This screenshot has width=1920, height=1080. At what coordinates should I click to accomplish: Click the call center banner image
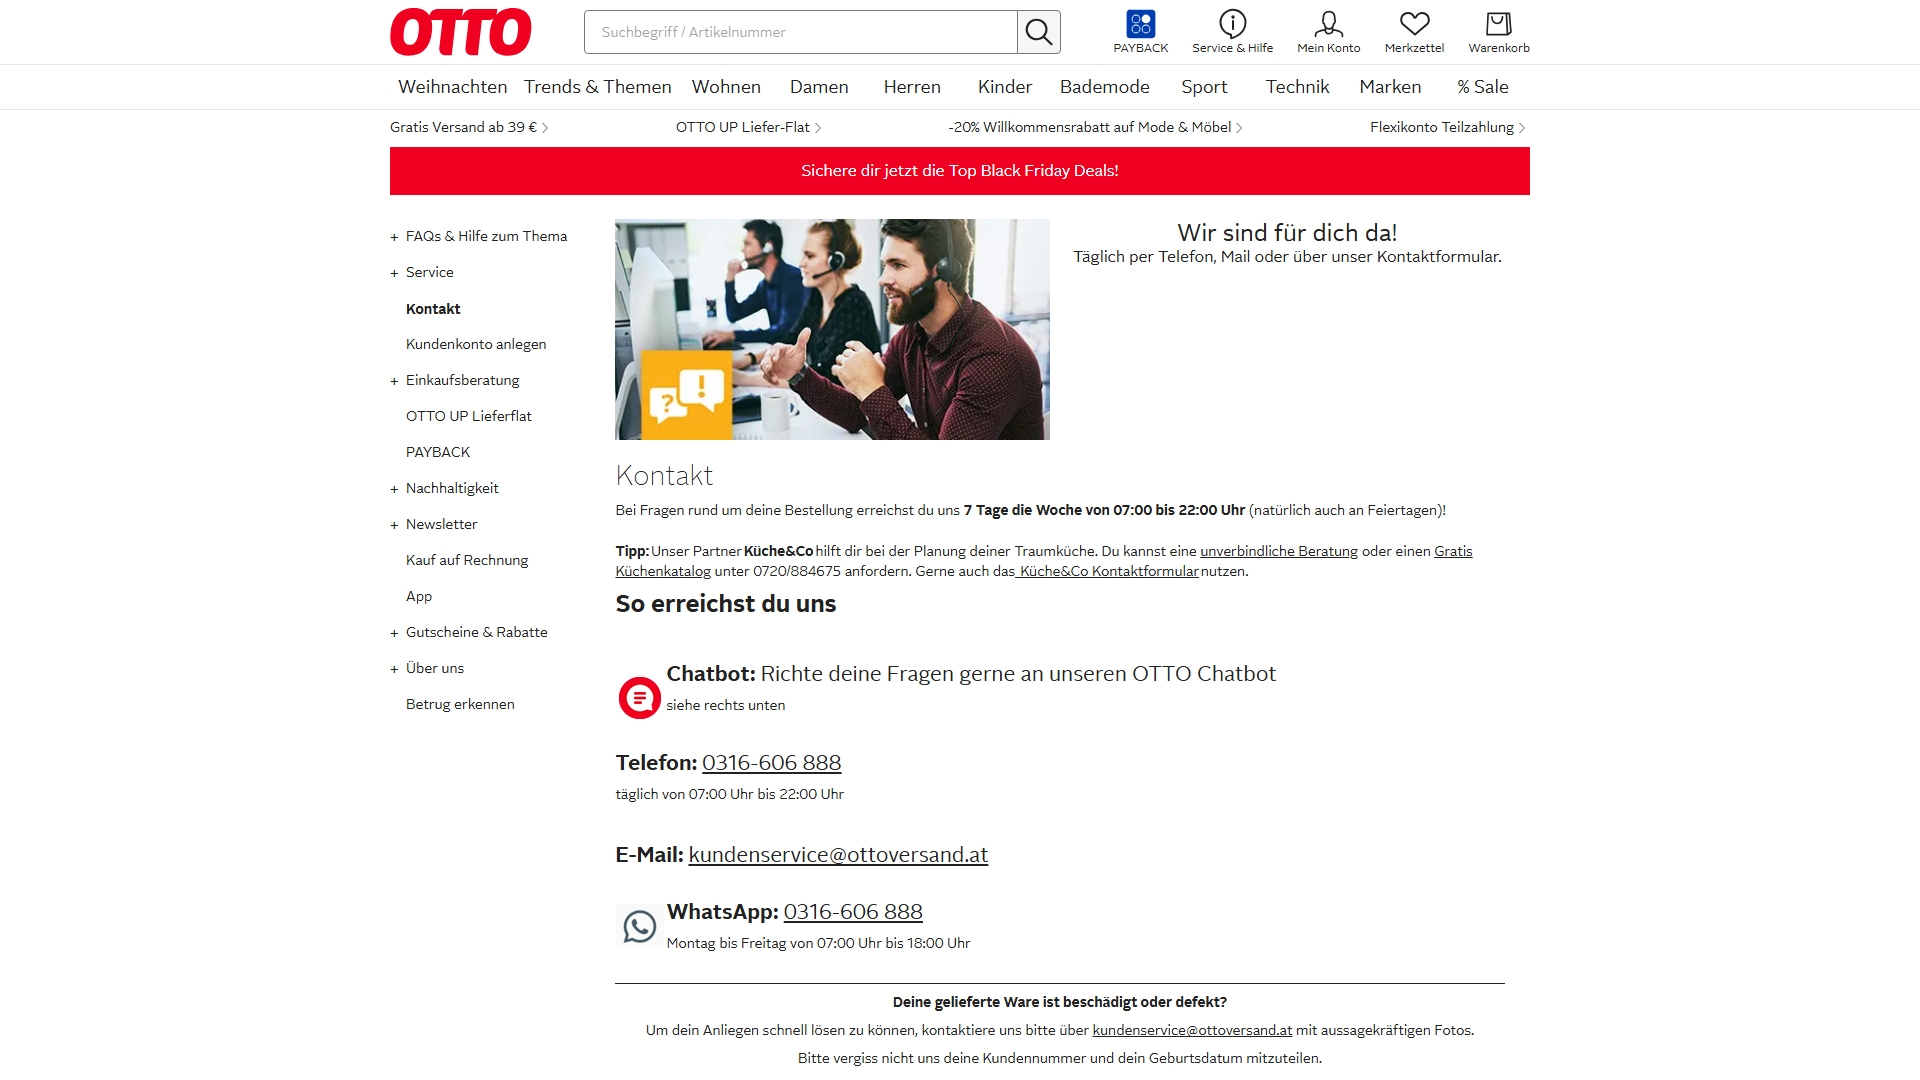point(832,329)
